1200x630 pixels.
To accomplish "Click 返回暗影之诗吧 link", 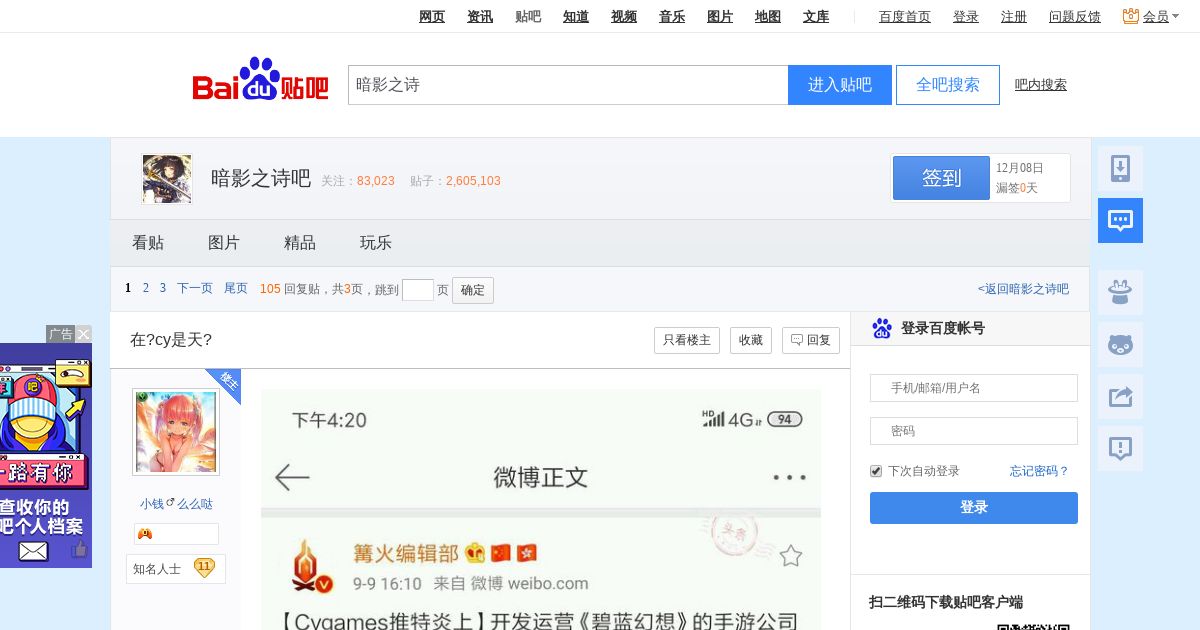I will tap(1023, 289).
